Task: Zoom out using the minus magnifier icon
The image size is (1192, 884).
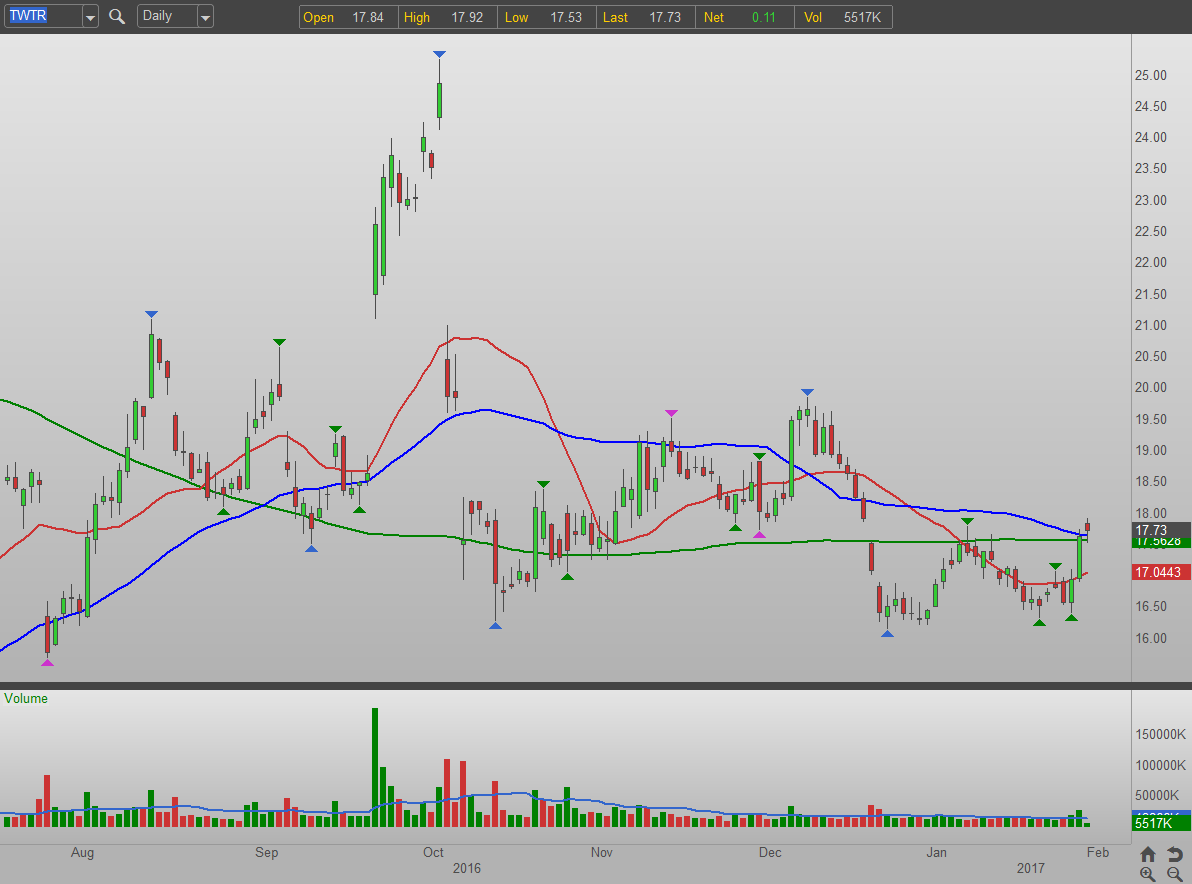Action: pyautogui.click(x=1175, y=874)
